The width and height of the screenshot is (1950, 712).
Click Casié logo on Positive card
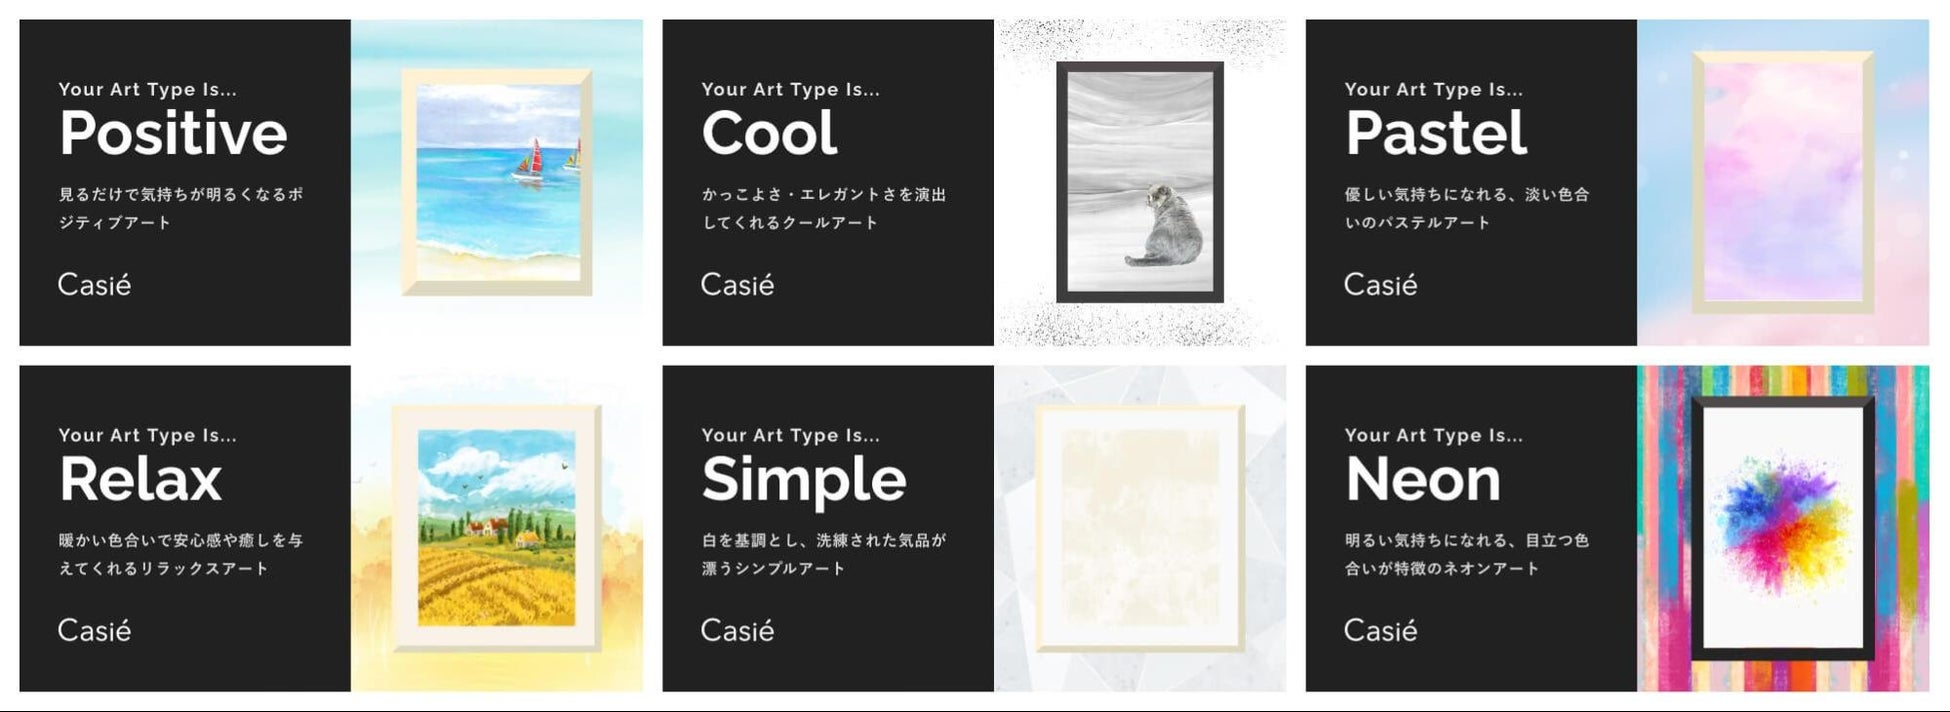click(x=94, y=284)
